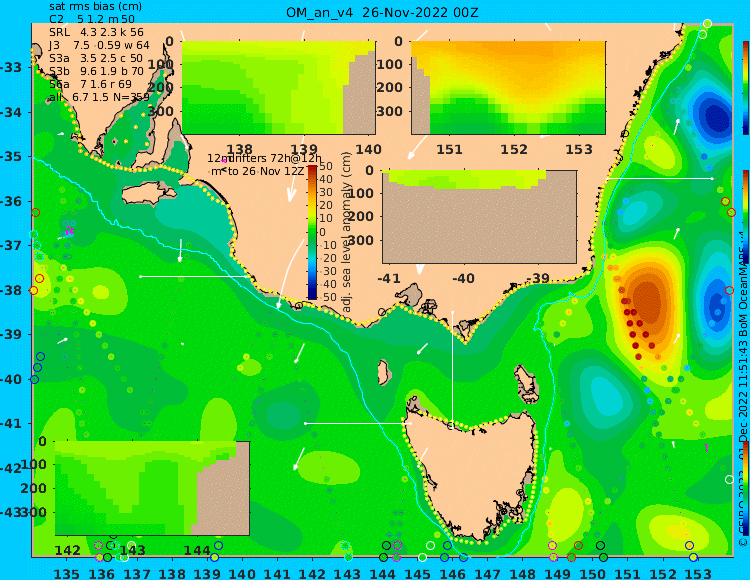
Task: Click the "sat rms bias (cm)" header
Action: coord(96,7)
